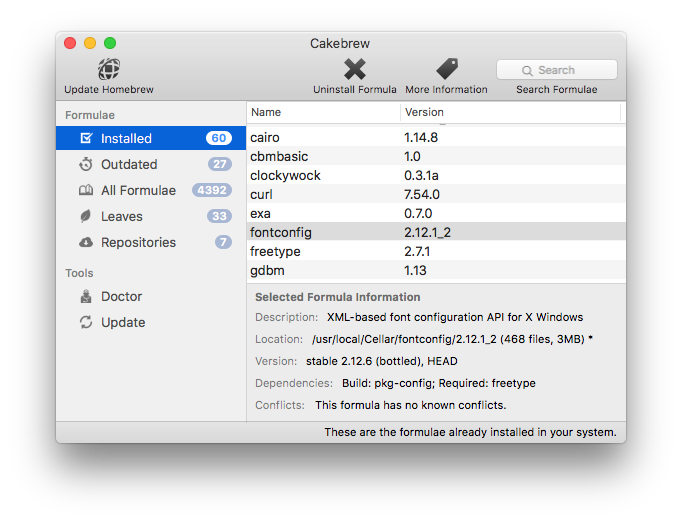Select the clockywock formula row
682x523 pixels.
click(436, 175)
